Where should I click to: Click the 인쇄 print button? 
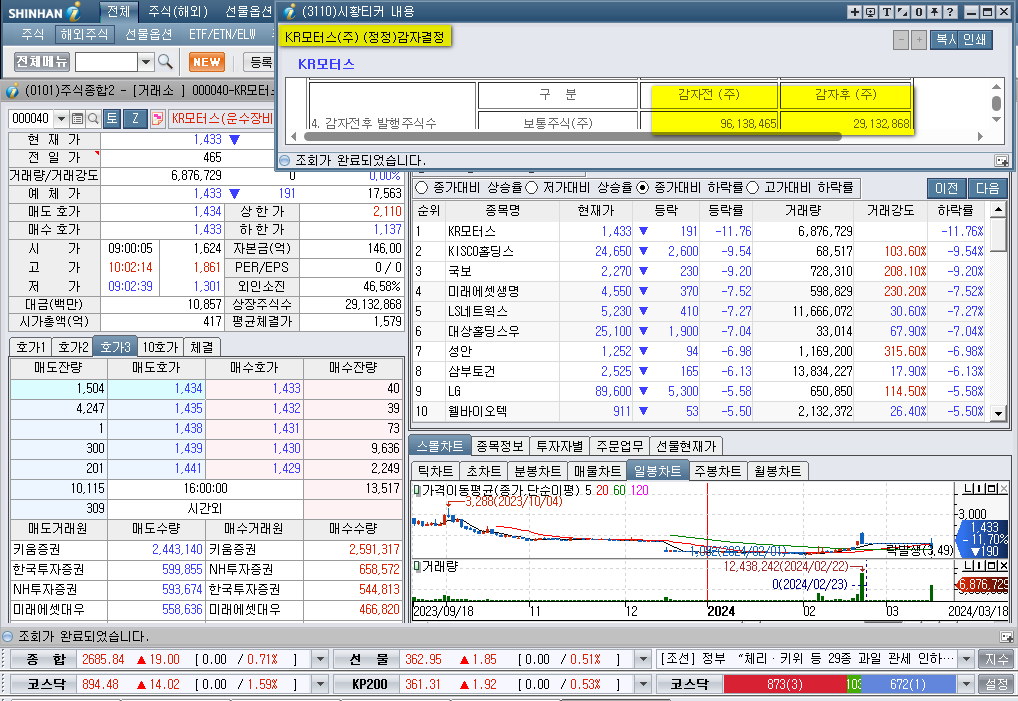(975, 40)
